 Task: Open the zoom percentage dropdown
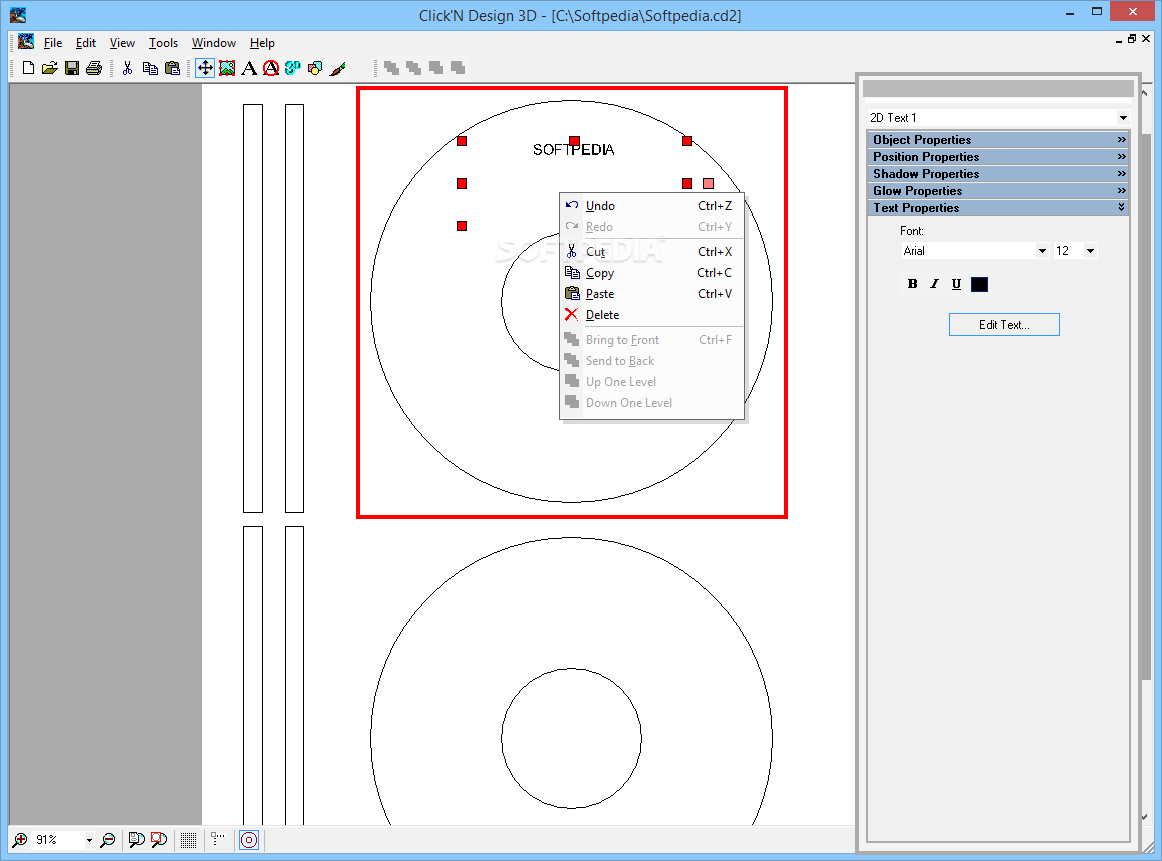[x=89, y=840]
